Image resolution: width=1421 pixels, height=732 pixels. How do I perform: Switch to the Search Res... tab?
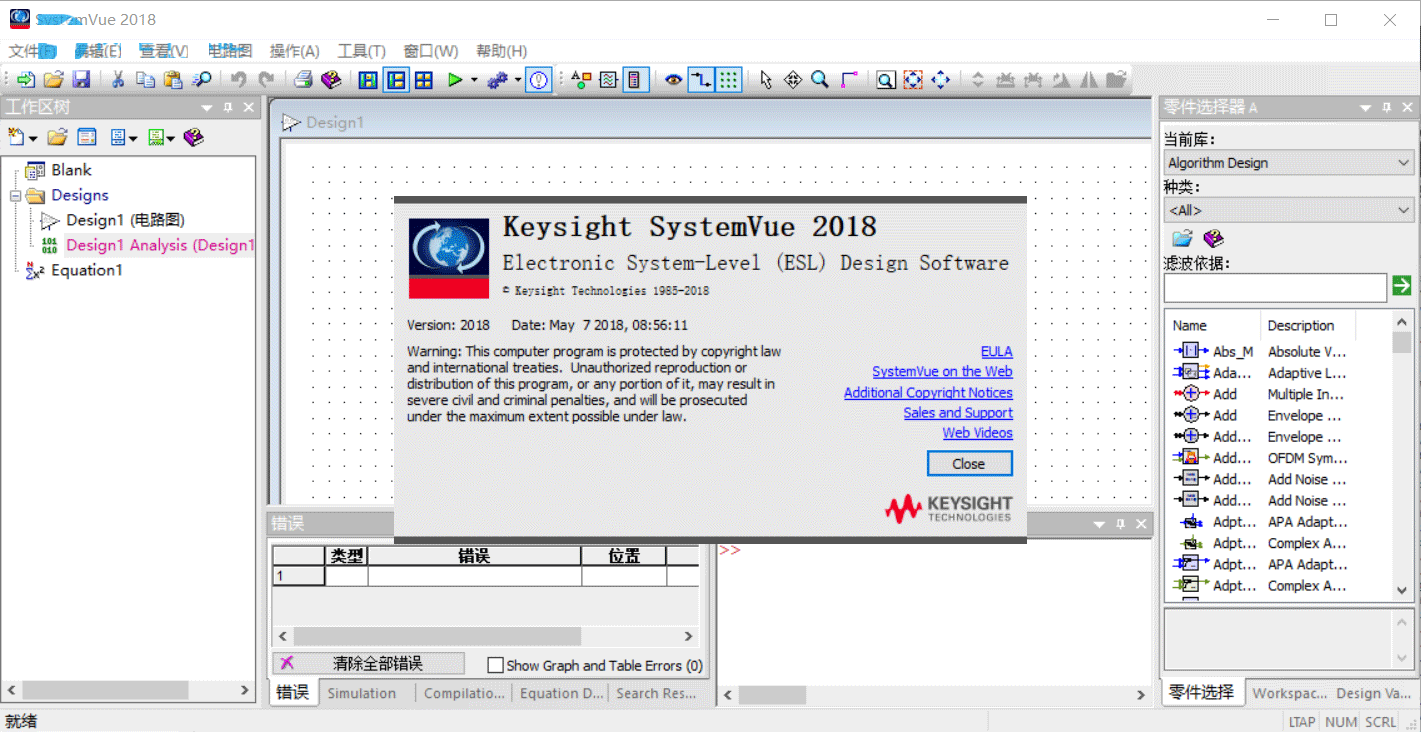click(x=656, y=693)
